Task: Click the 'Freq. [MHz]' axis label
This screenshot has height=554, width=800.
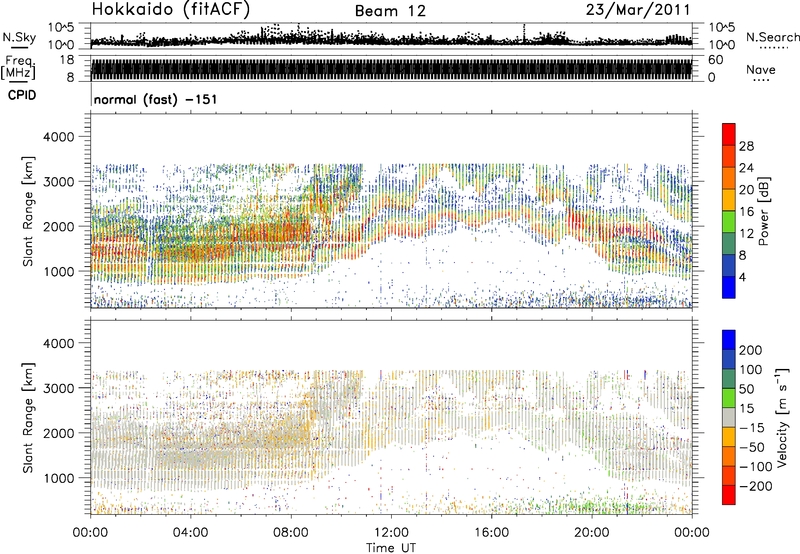Action: click(20, 68)
